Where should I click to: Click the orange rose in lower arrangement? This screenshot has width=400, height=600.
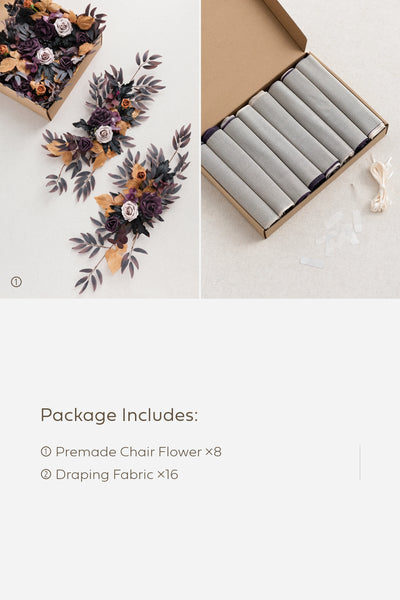click(x=140, y=174)
